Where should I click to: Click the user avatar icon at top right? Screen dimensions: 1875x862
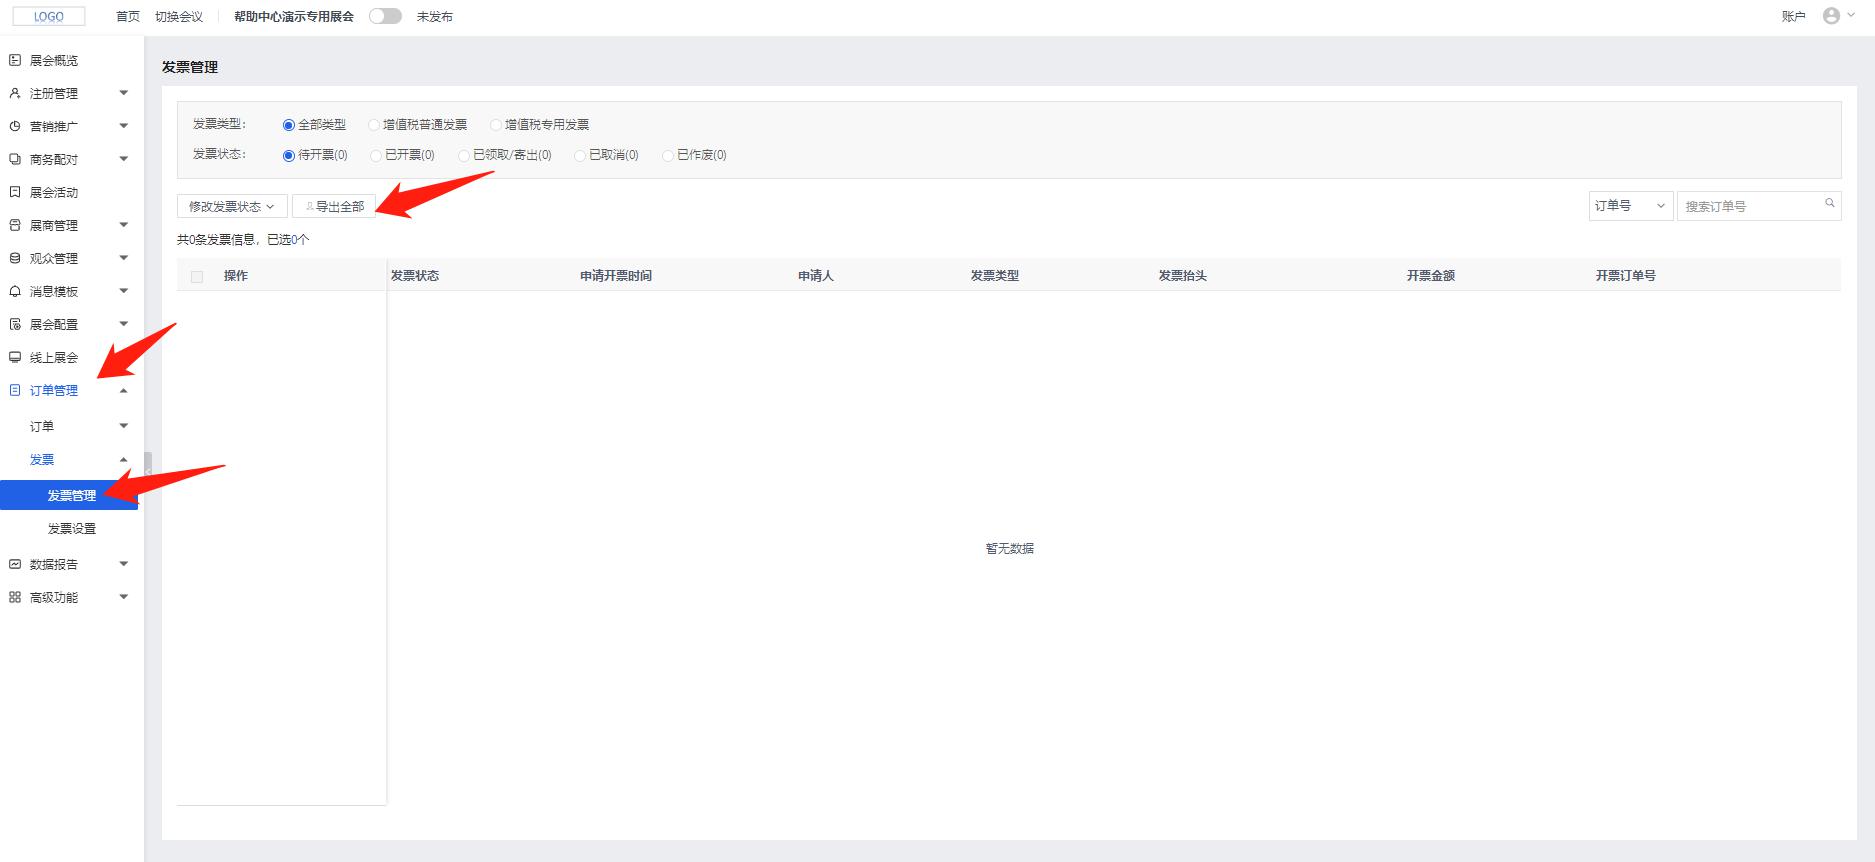point(1831,16)
